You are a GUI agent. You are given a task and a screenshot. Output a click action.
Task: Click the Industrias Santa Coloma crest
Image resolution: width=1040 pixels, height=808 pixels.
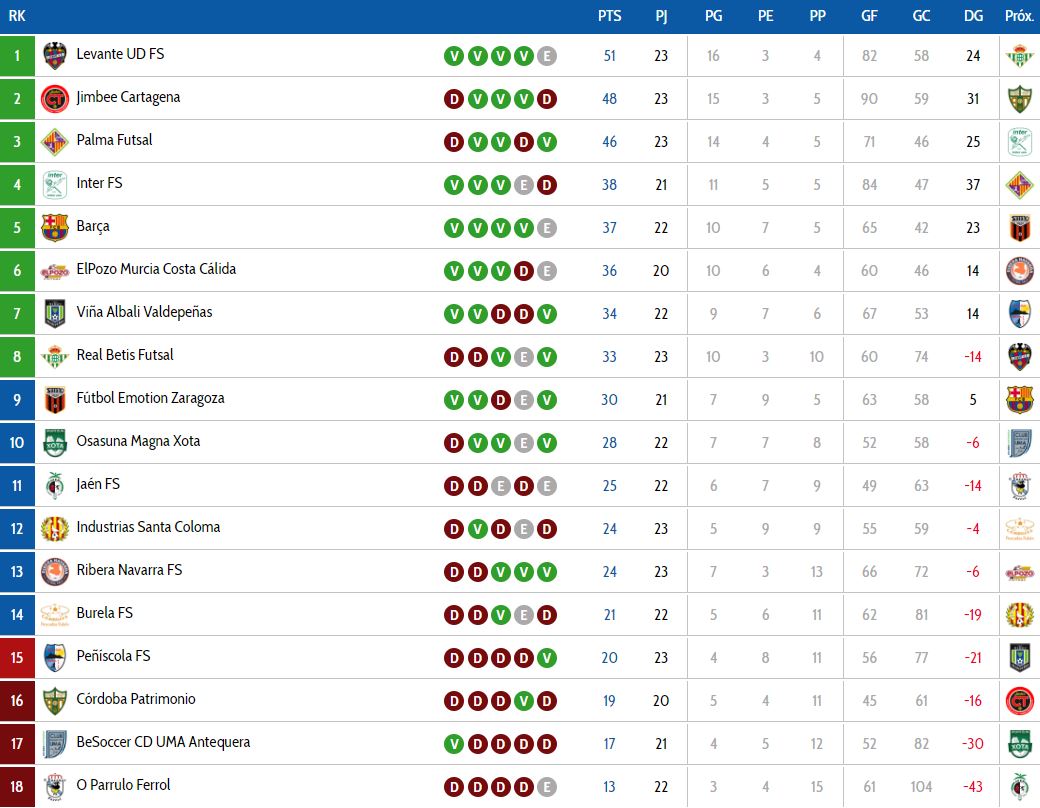tap(55, 529)
